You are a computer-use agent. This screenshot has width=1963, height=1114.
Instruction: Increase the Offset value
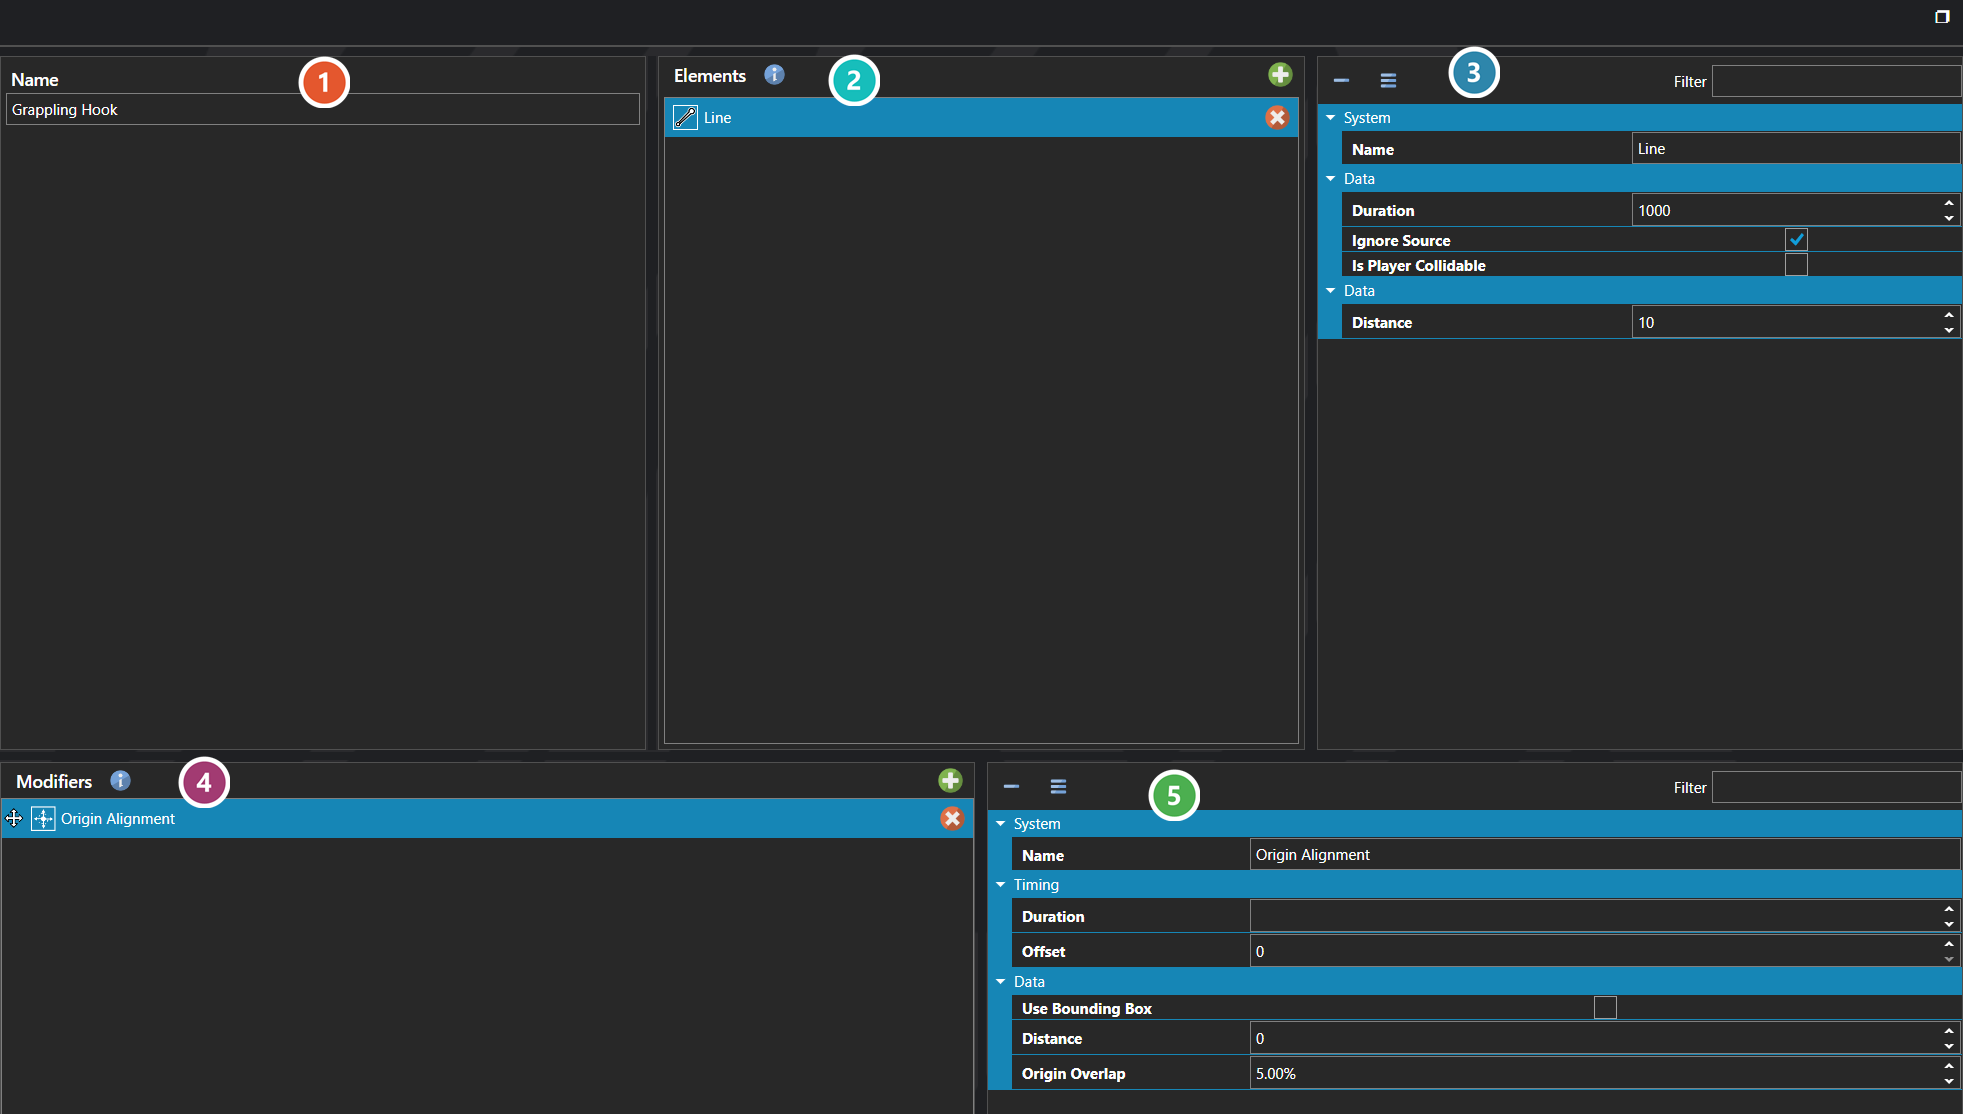(1949, 944)
